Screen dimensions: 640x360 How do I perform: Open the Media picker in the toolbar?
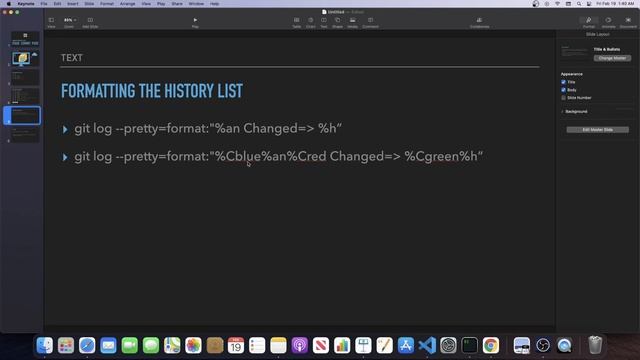(x=353, y=22)
